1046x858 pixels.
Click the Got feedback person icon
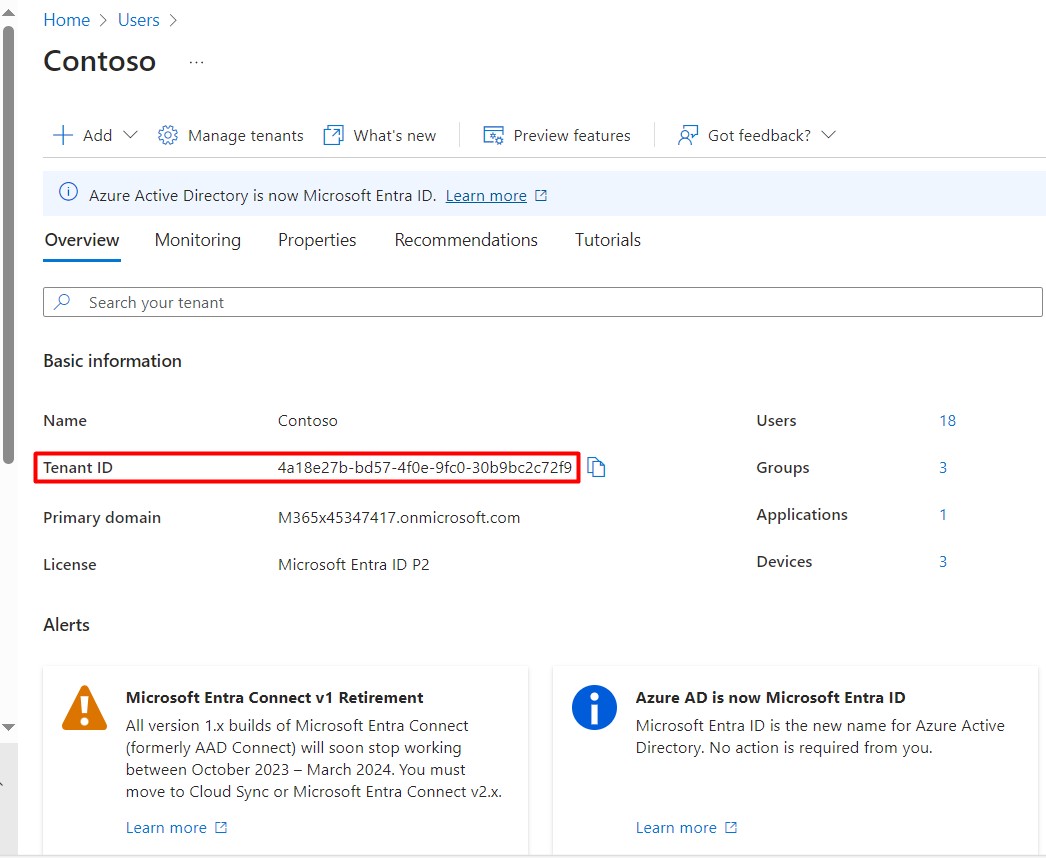[x=688, y=135]
